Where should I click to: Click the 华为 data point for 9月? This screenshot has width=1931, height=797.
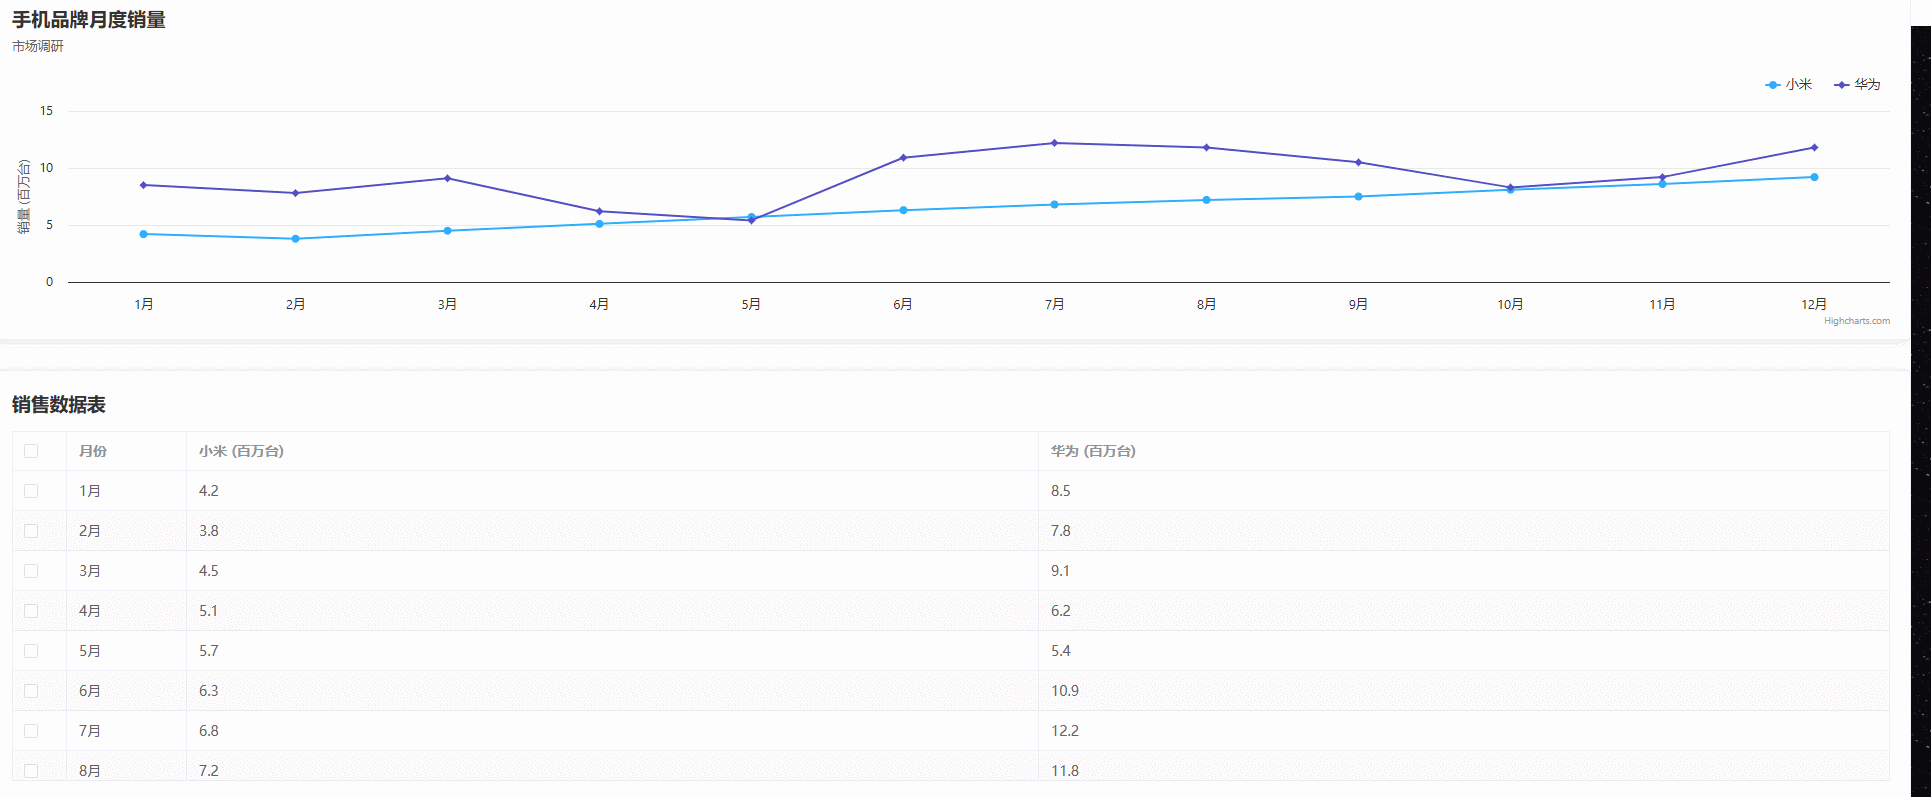point(1358,162)
